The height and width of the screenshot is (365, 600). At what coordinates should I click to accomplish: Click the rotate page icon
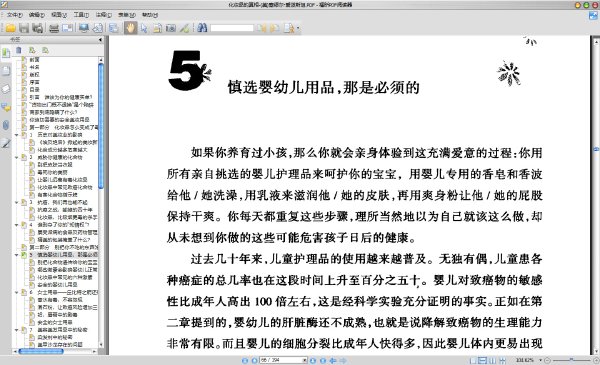point(98,28)
